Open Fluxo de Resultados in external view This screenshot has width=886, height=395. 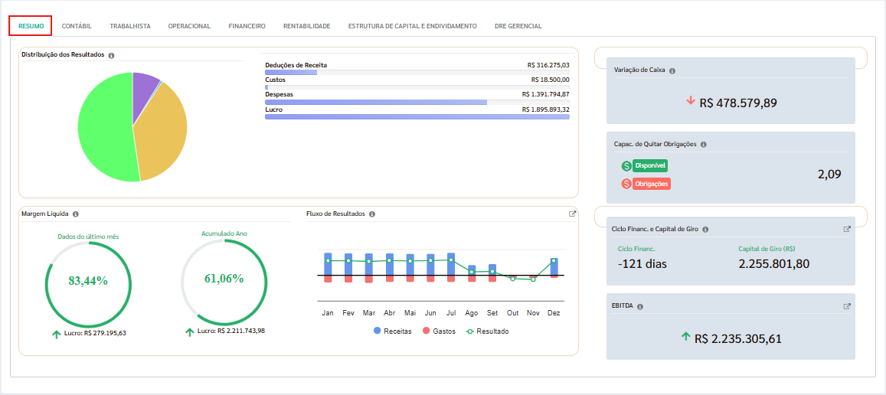(x=572, y=214)
